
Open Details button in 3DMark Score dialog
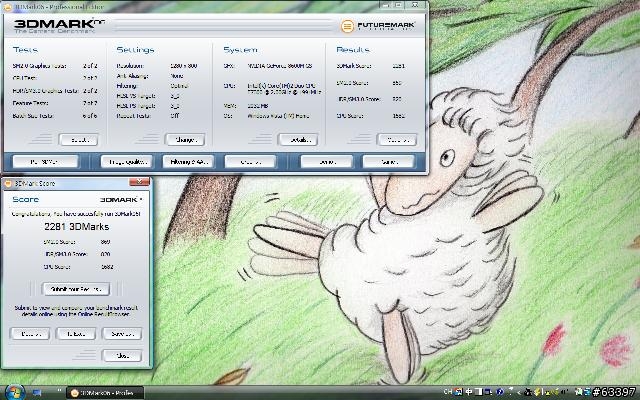(30, 333)
